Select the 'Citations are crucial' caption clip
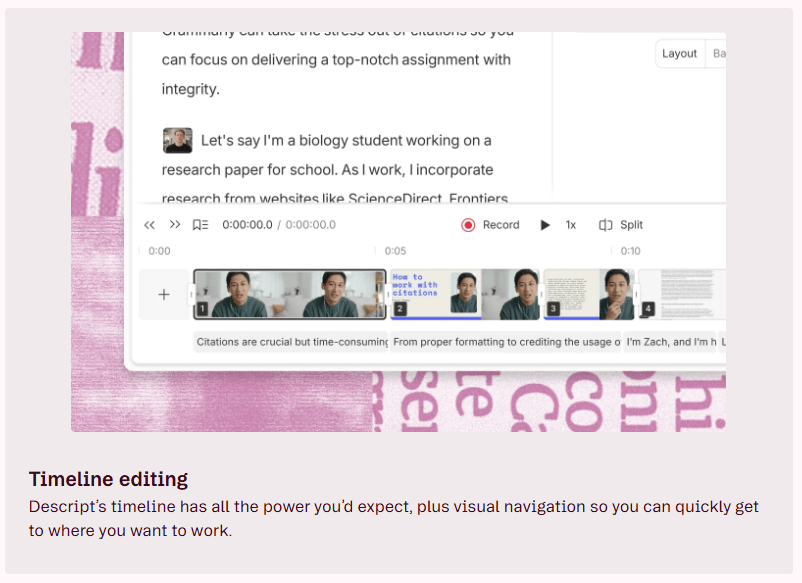The image size is (802, 583). coord(291,342)
